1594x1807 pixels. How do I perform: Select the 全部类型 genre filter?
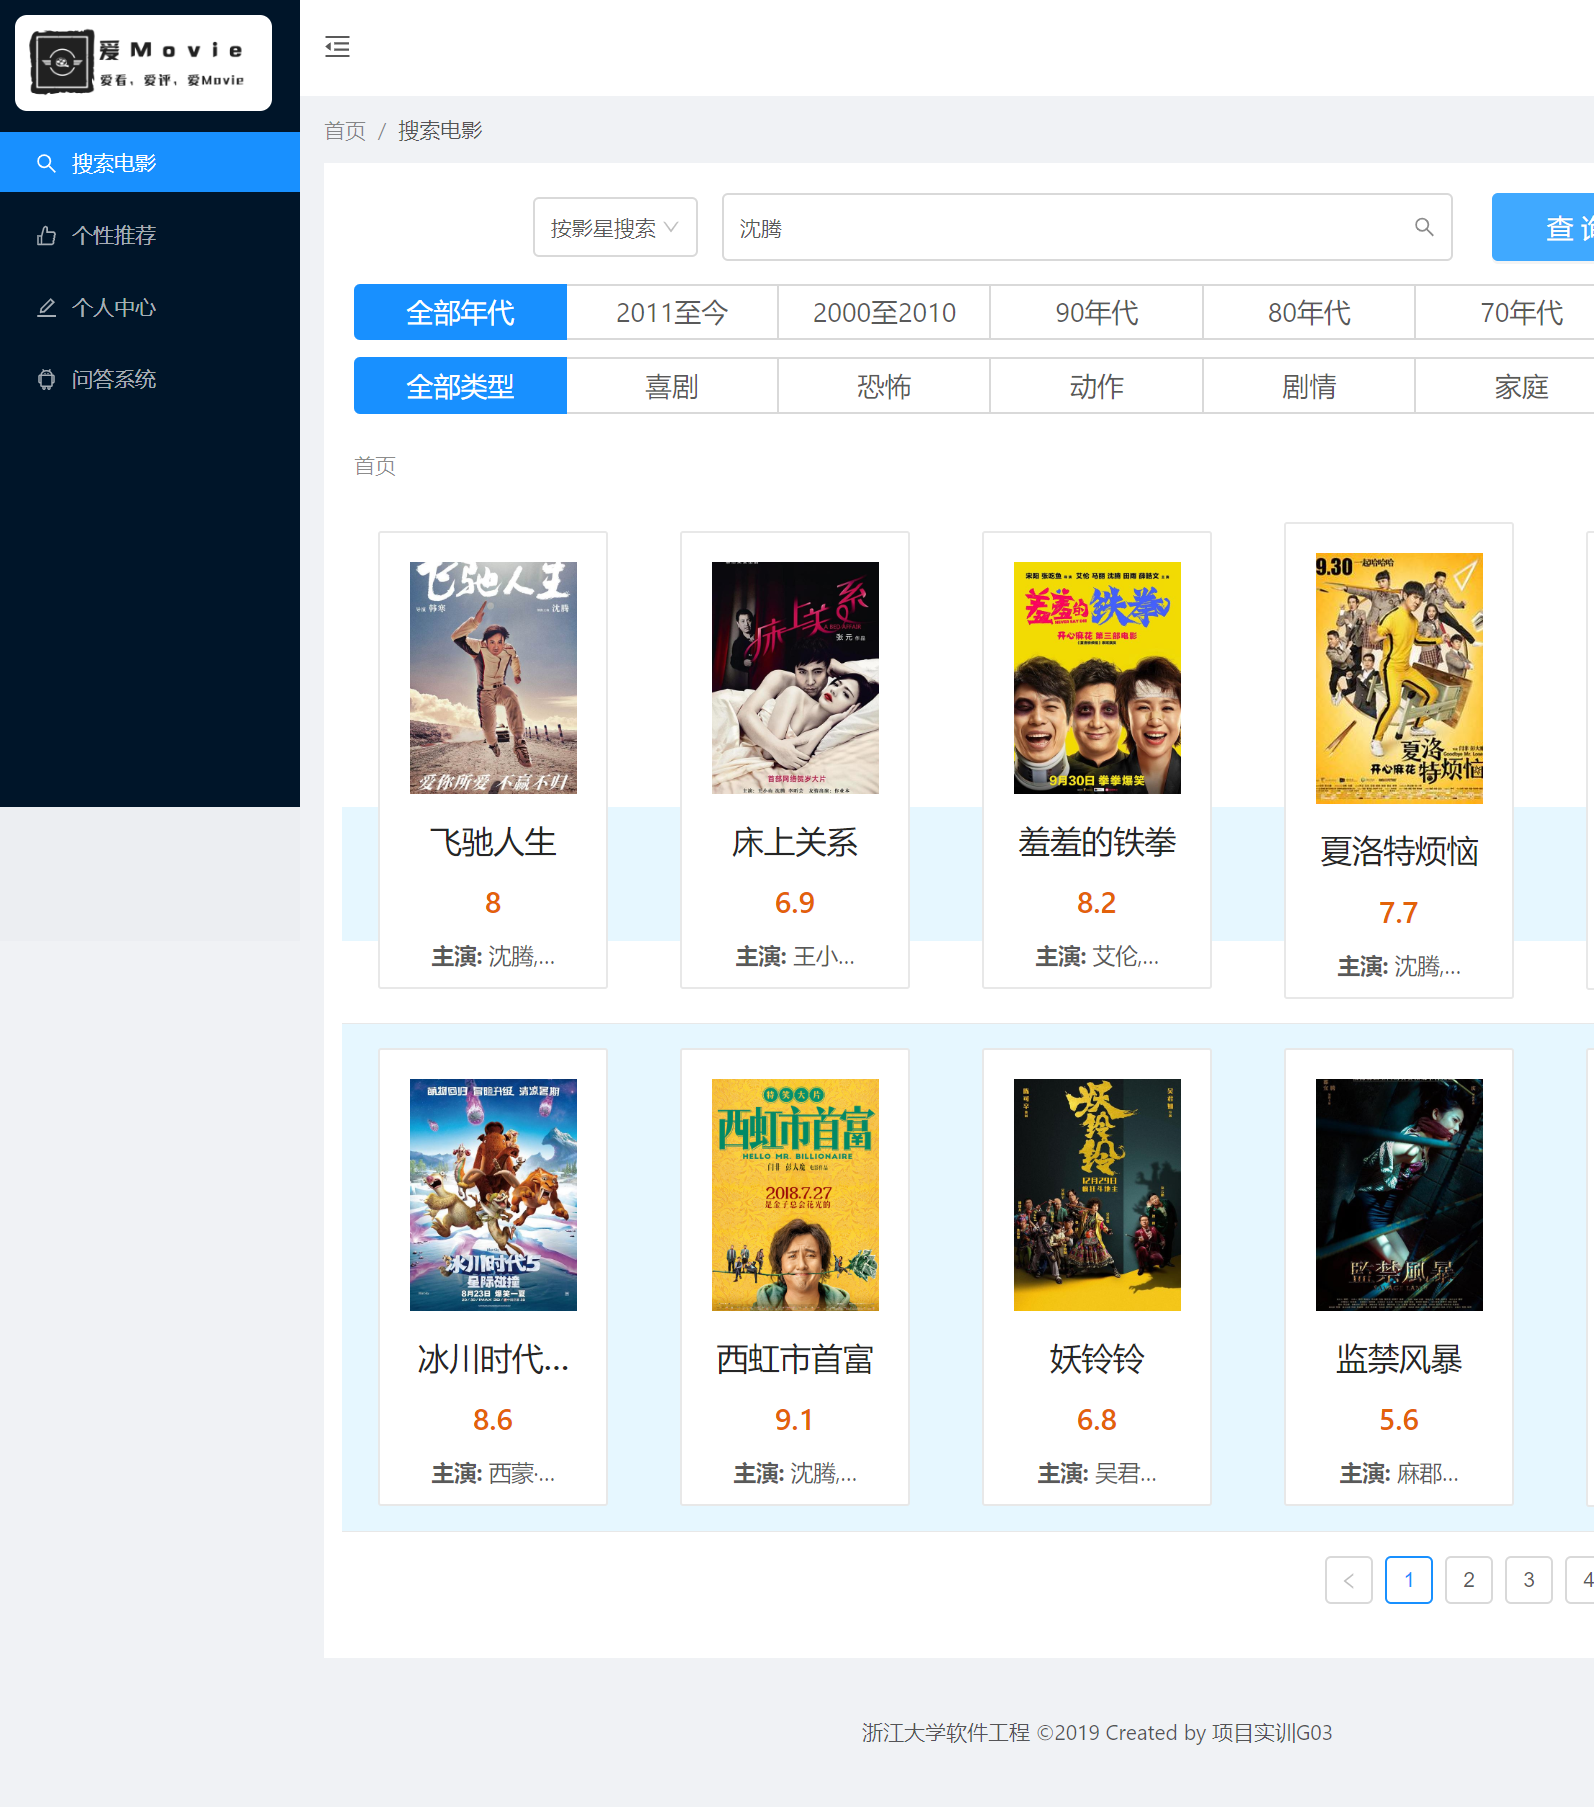coord(460,386)
